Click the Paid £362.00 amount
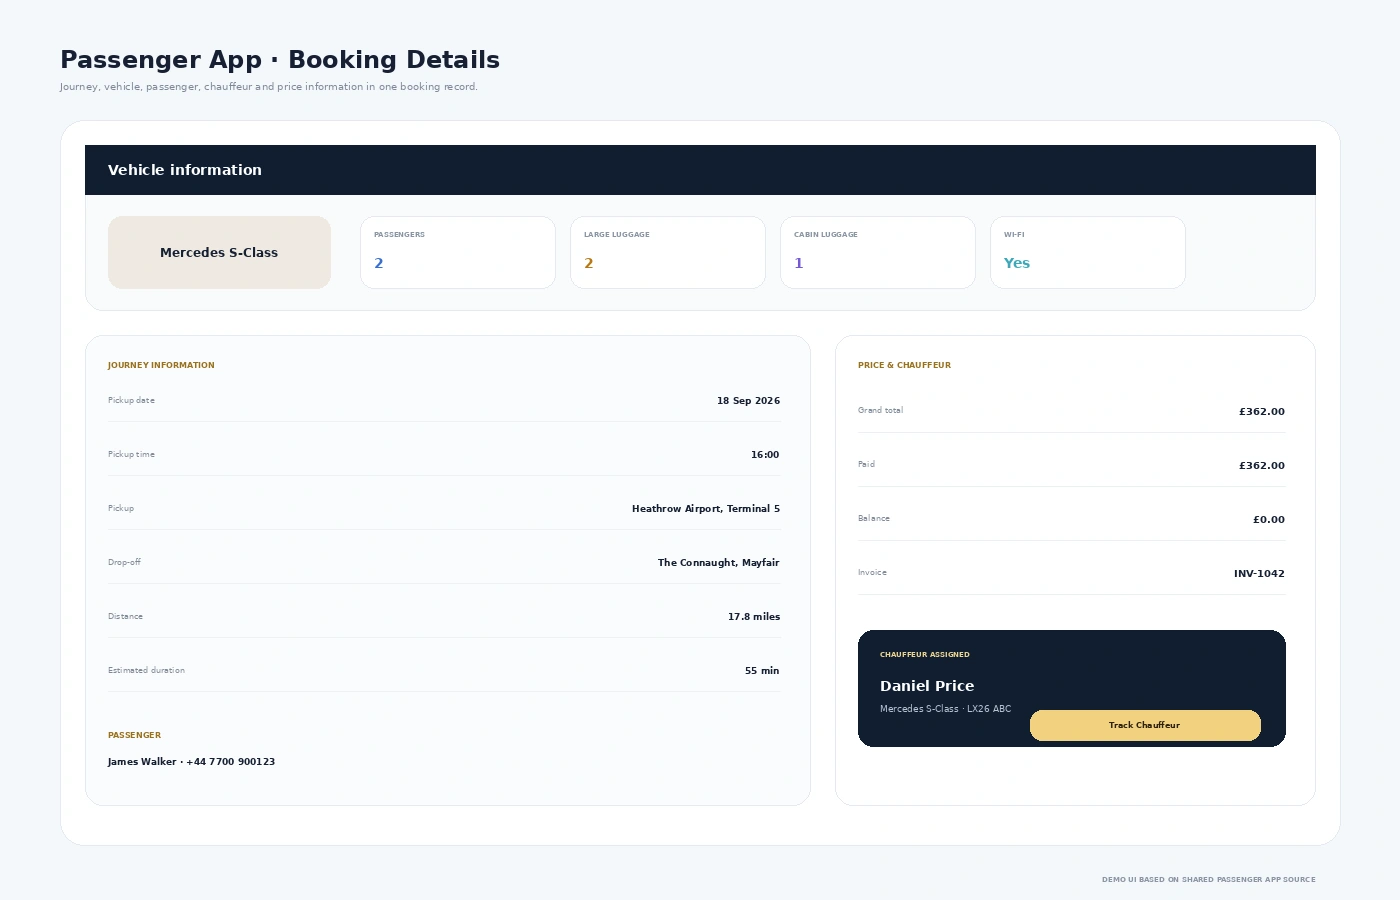The height and width of the screenshot is (900, 1400). (1262, 466)
